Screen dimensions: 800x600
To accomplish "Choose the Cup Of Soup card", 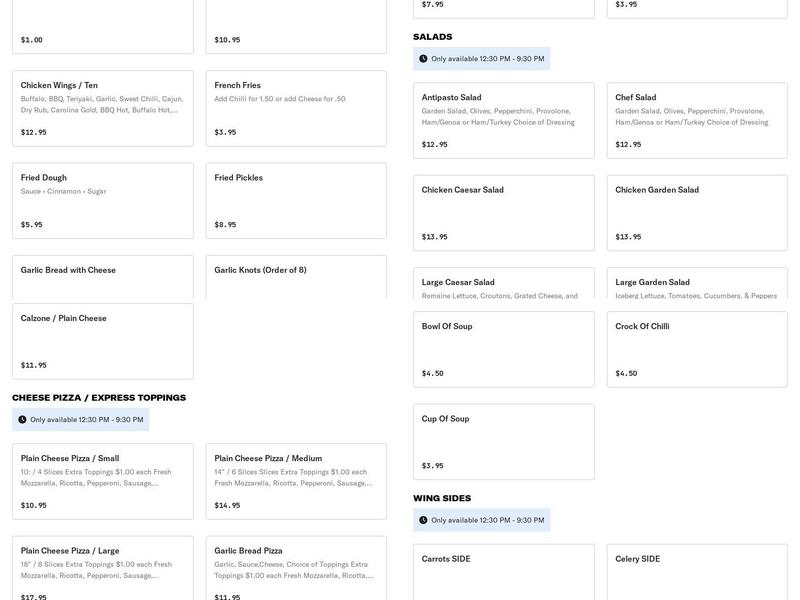I will [x=503, y=441].
